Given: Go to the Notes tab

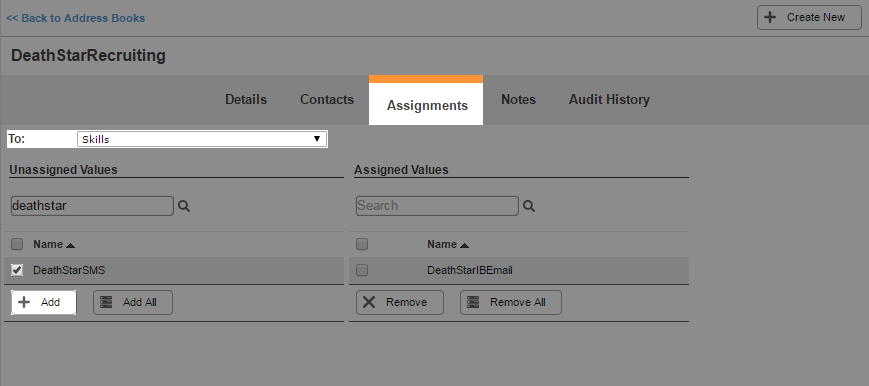Looking at the screenshot, I should (518, 100).
